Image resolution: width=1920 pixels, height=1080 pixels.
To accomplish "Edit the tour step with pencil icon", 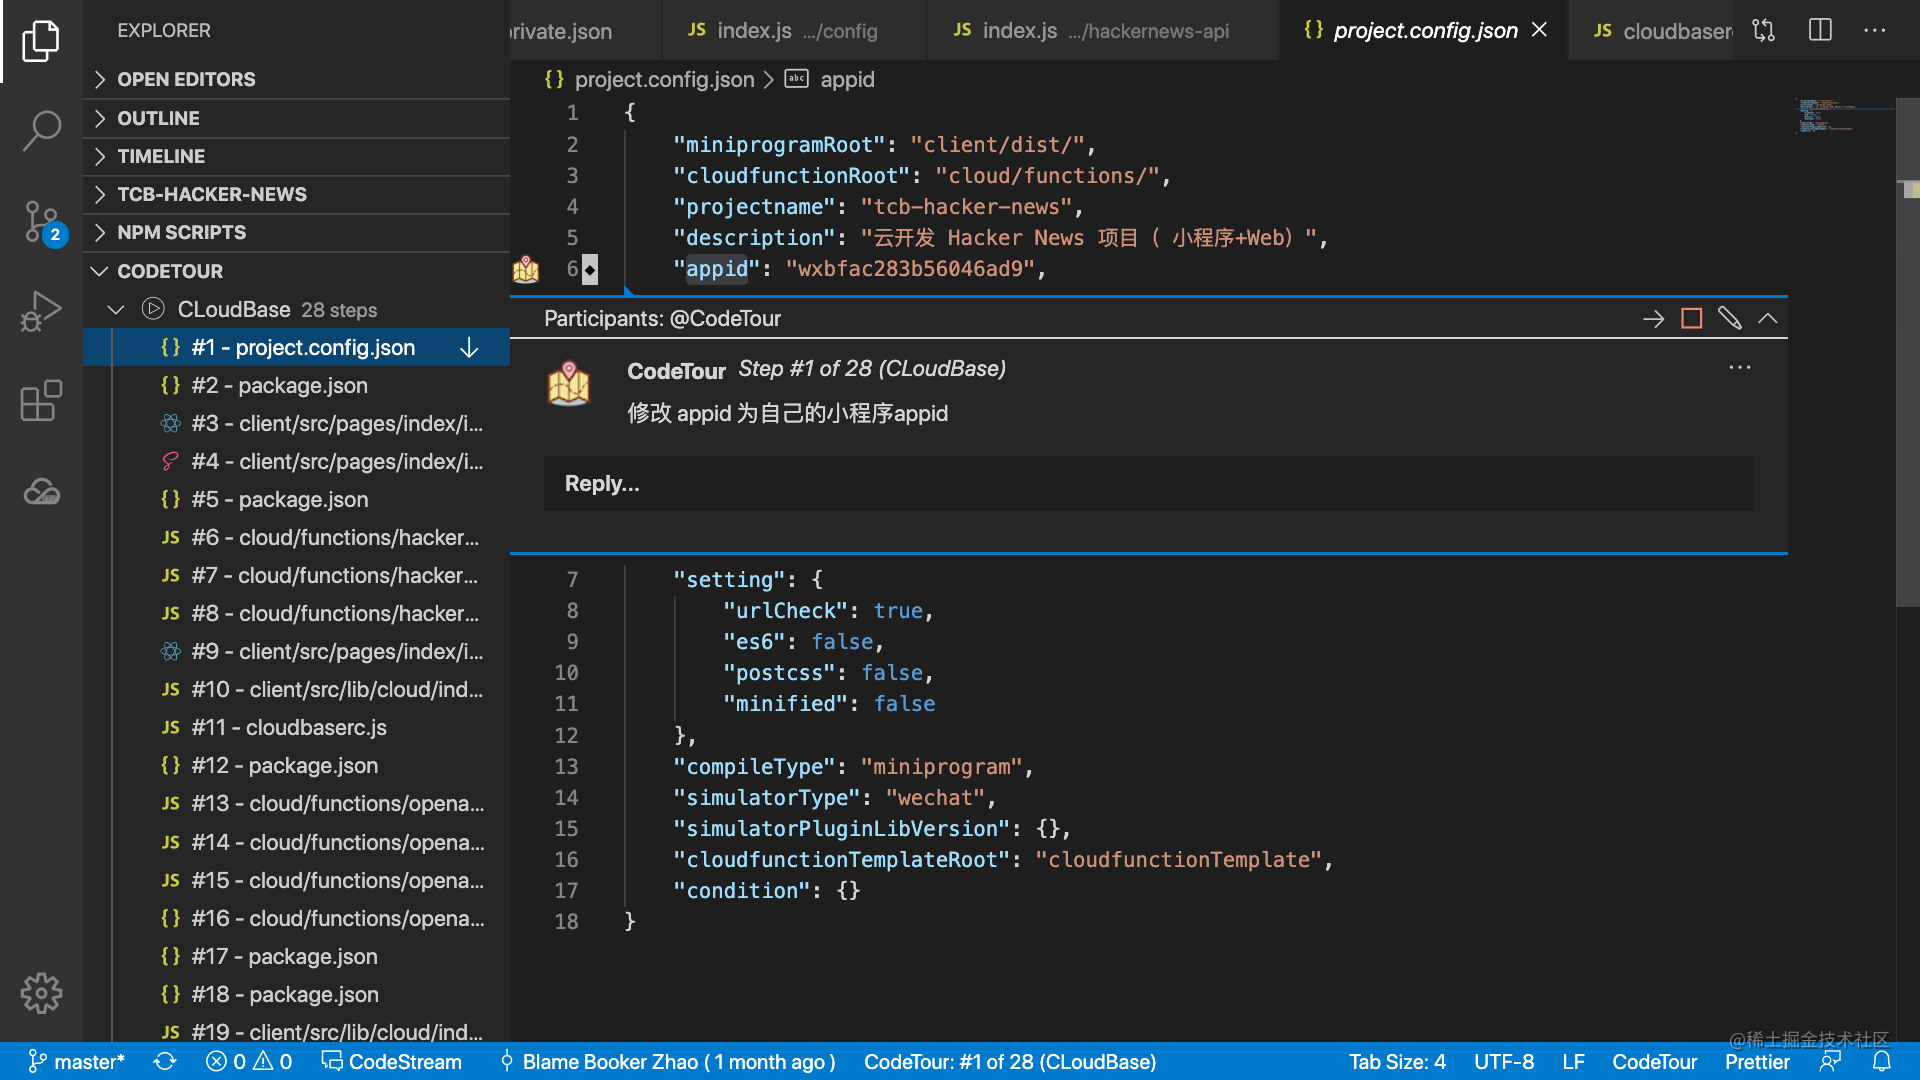I will pyautogui.click(x=1729, y=318).
